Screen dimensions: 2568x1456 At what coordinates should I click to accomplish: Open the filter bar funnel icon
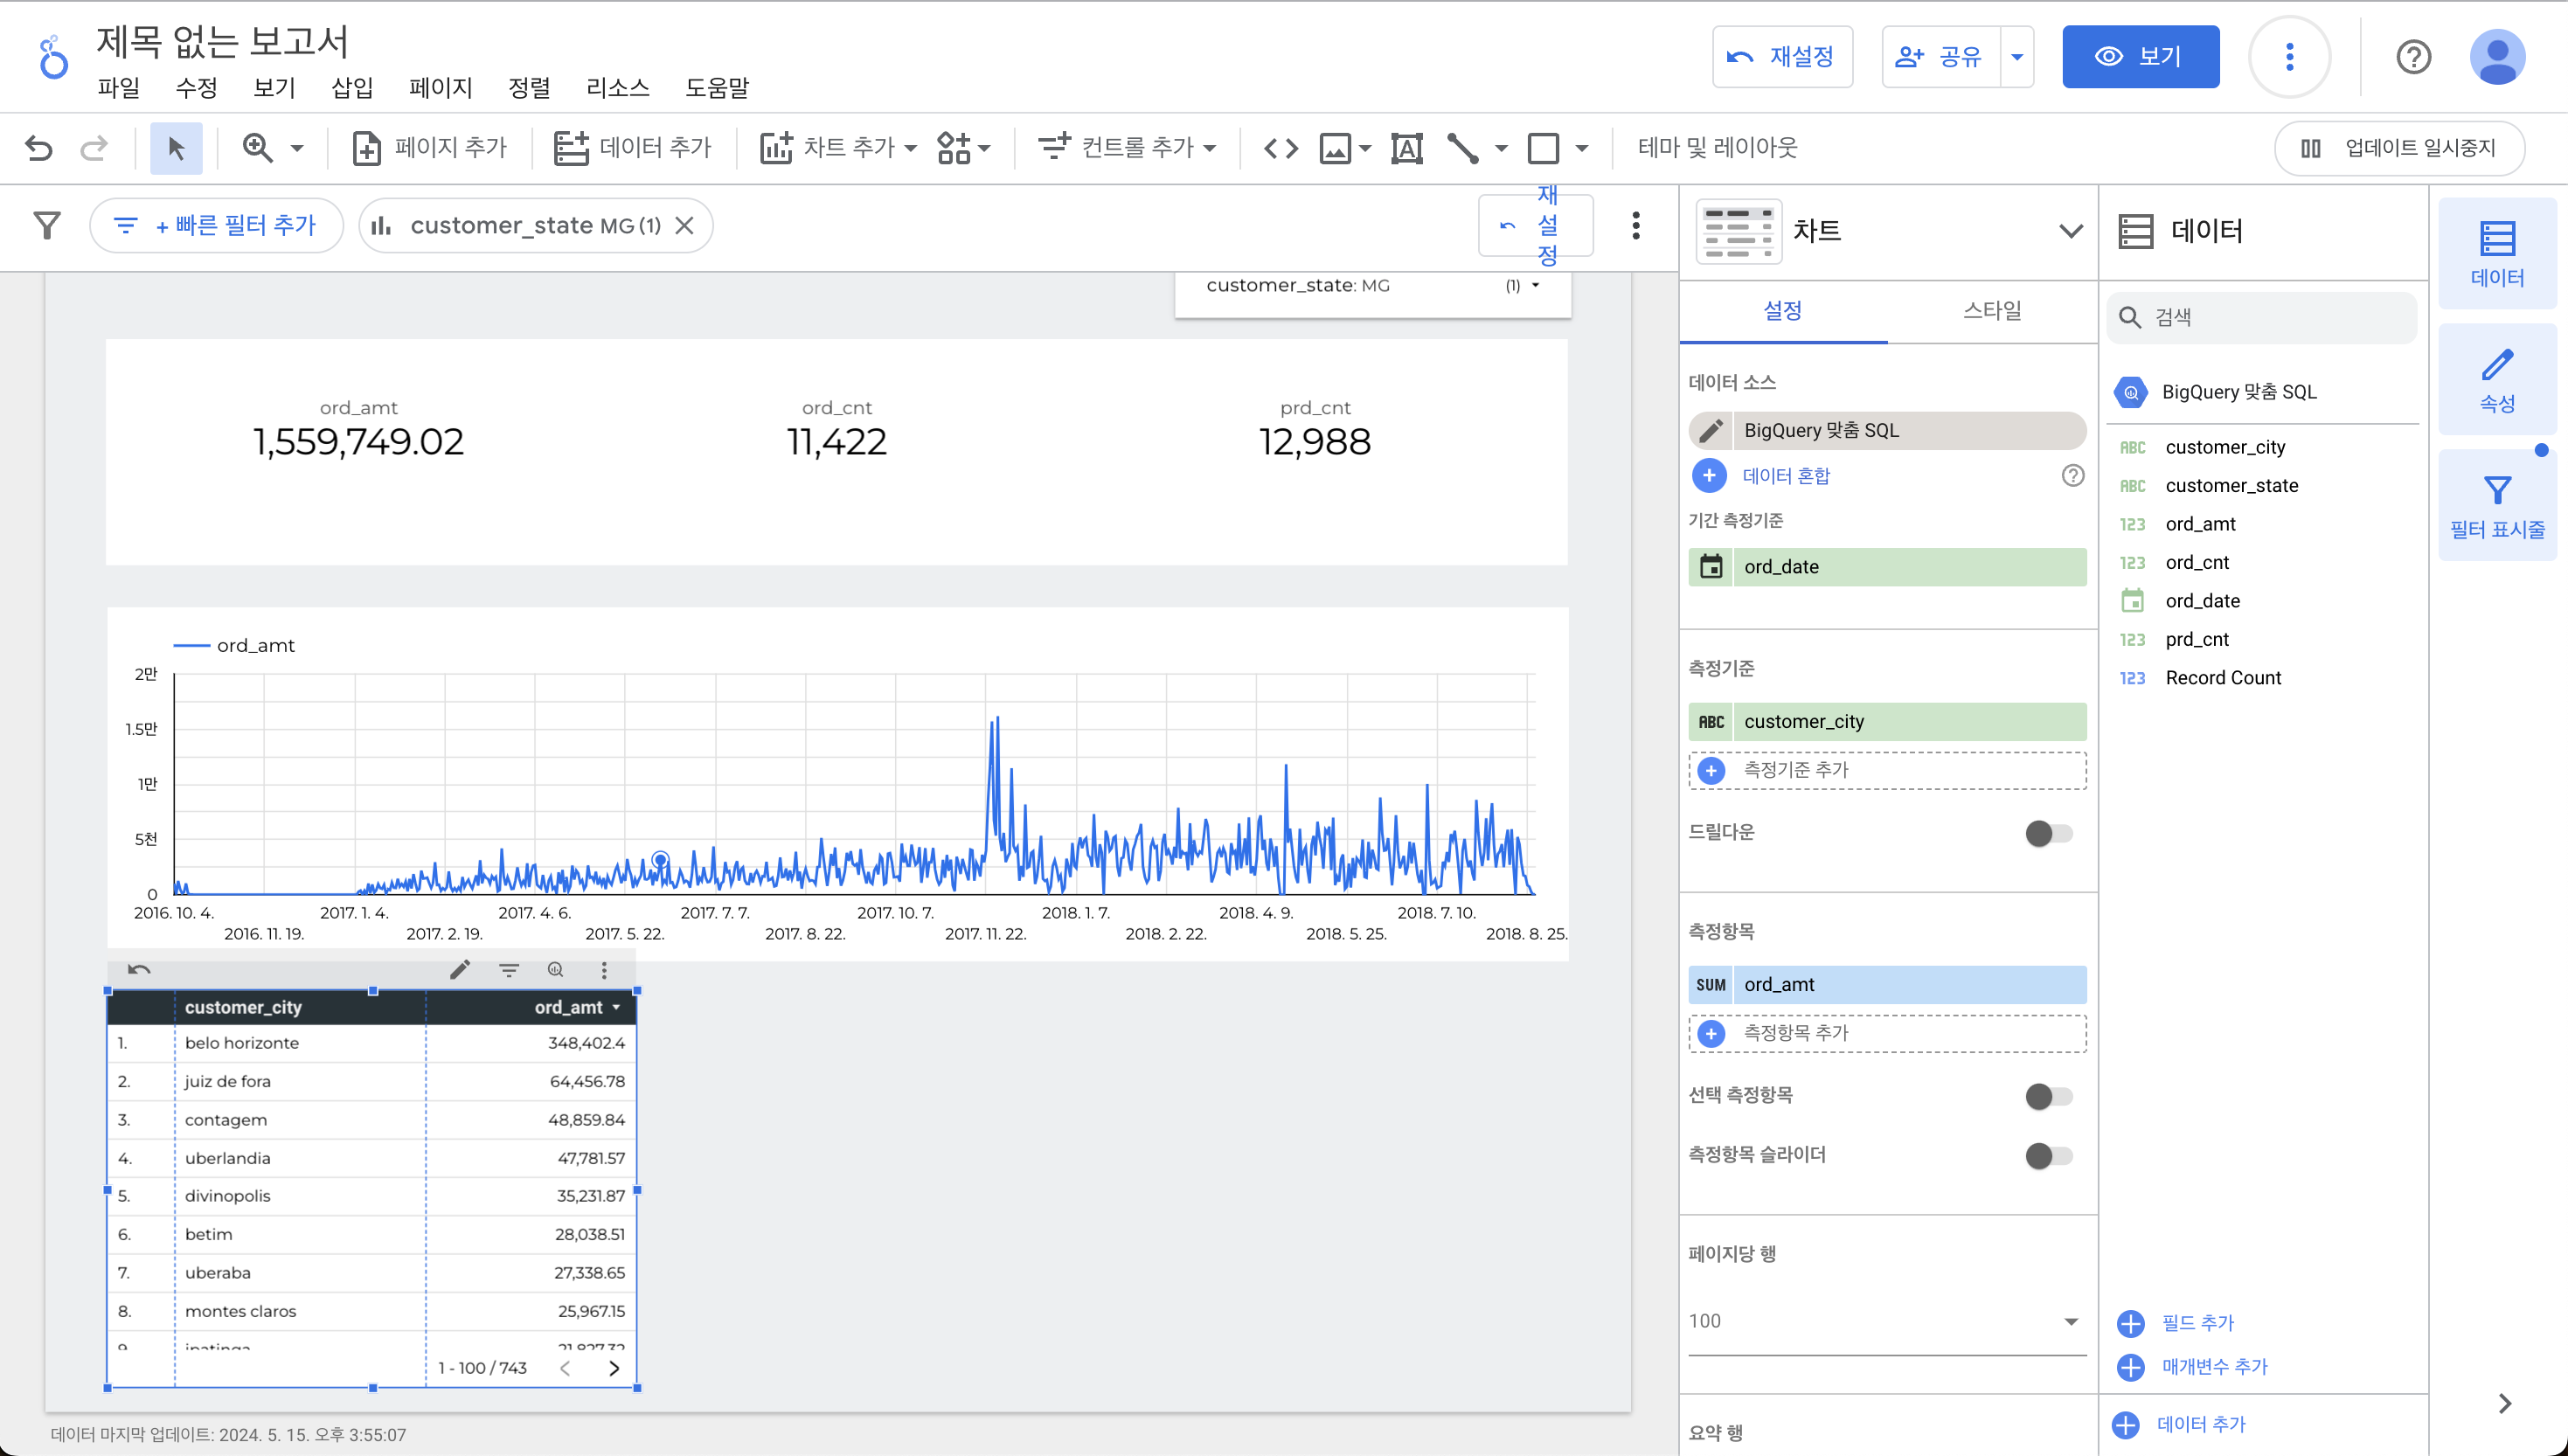click(x=47, y=225)
